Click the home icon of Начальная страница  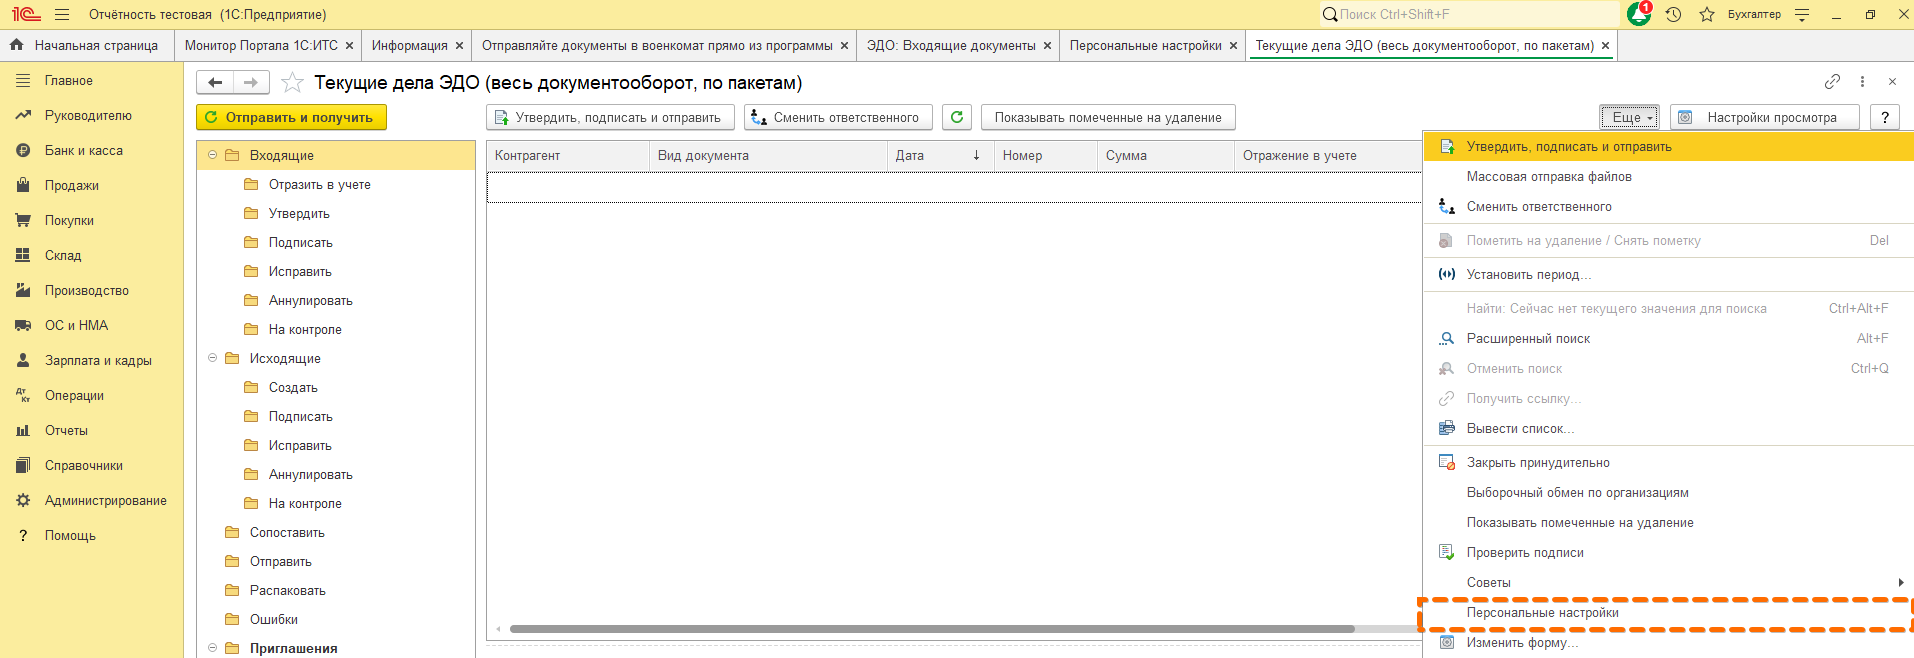point(16,45)
